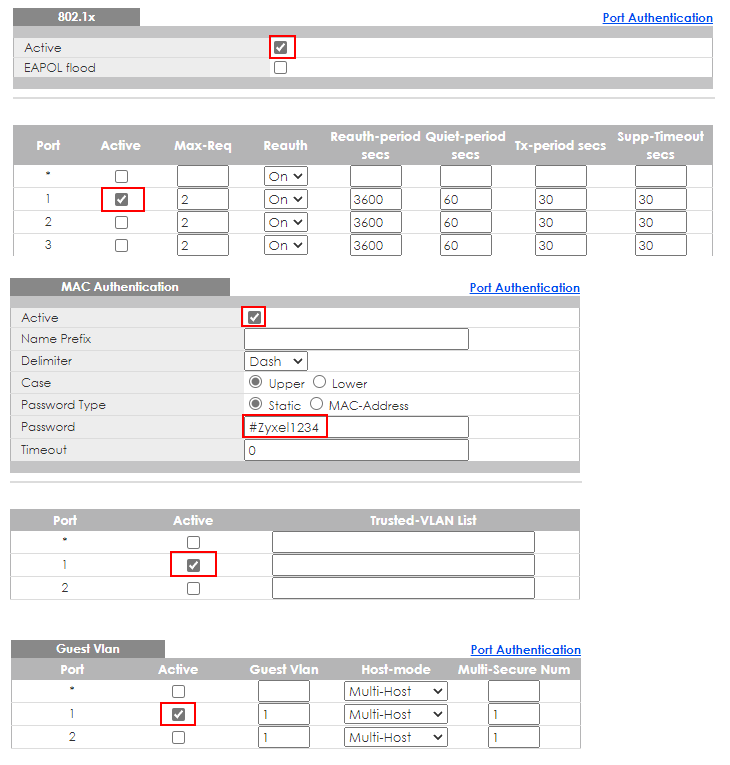
Task: Uncheck MAC Authentication Active checkbox
Action: [x=254, y=317]
